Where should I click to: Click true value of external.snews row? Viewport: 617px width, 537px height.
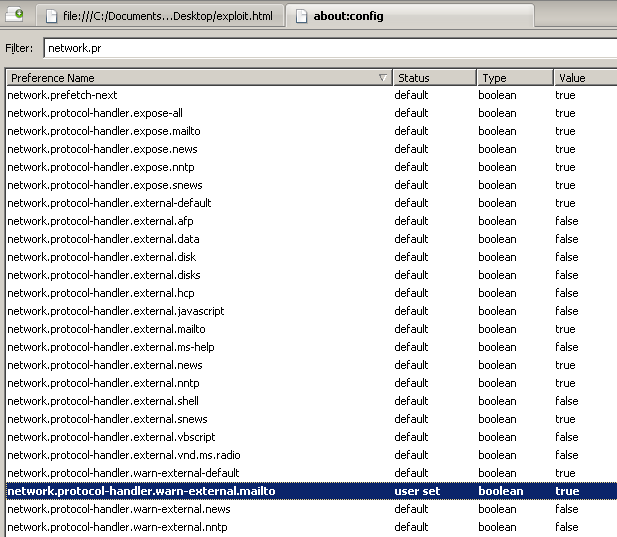pyautogui.click(x=565, y=419)
